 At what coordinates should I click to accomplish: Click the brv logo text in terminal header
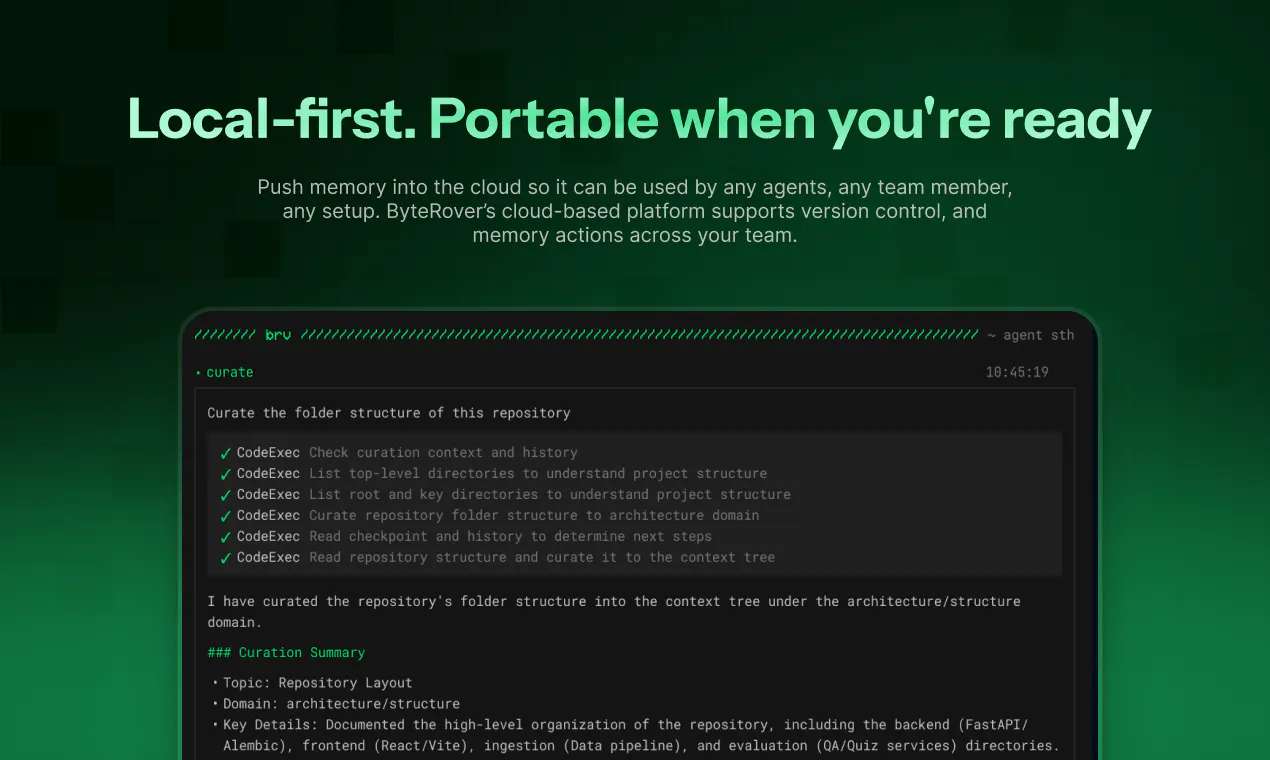[x=278, y=335]
